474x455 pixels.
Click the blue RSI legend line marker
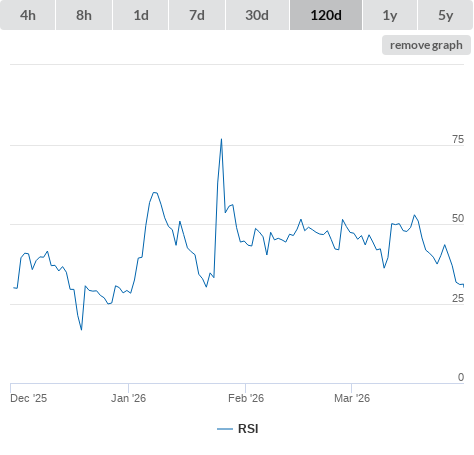click(x=225, y=429)
